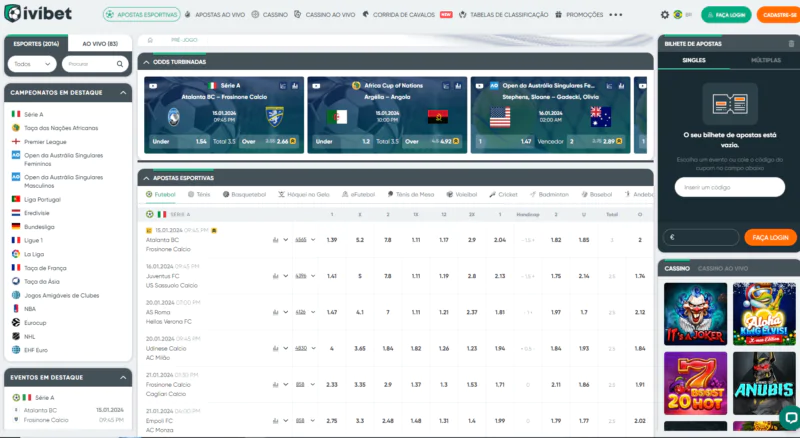Select Over 2.66 odds on Atalanta card
Screen dimensions: 800x438
[x=269, y=141]
